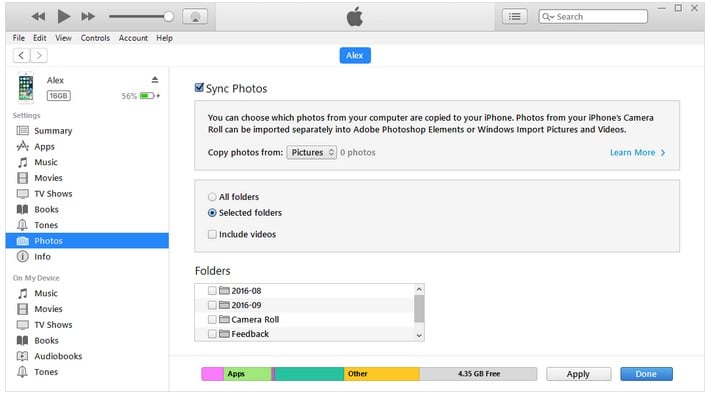This screenshot has height=400, width=713.
Task: Open Apps in Settings sidebar
Action: (44, 146)
